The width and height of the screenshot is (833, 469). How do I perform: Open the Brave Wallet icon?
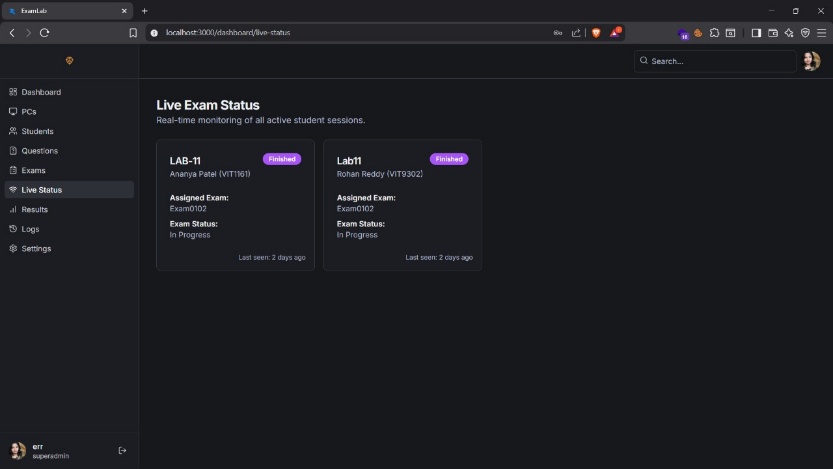(773, 33)
